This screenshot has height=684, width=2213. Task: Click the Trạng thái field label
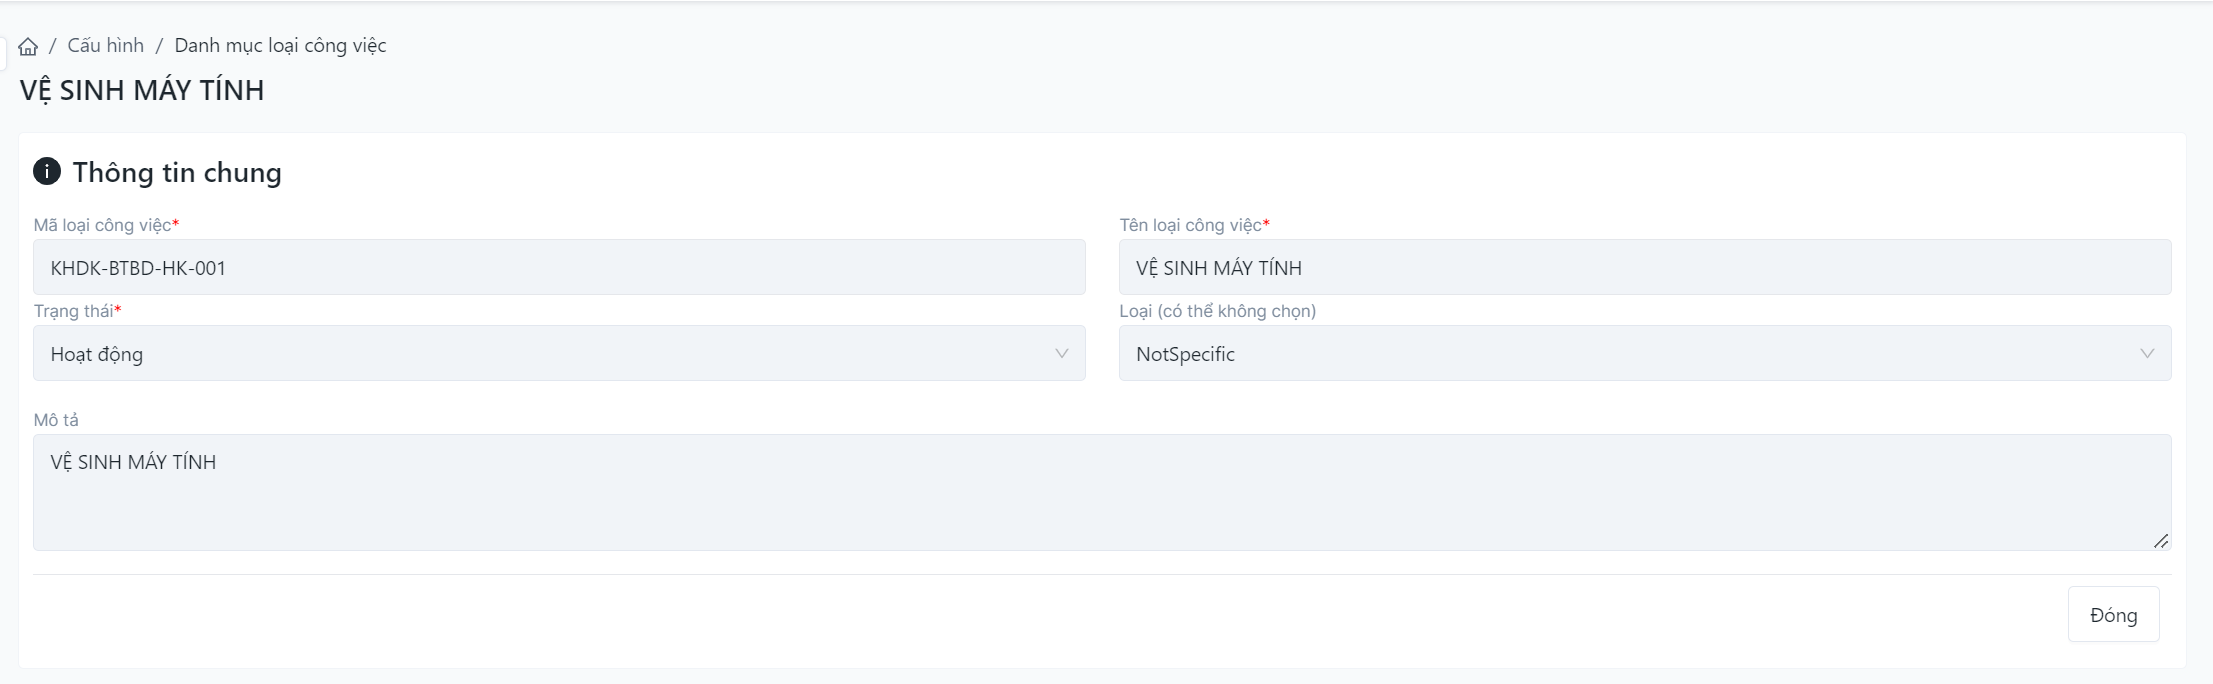click(x=74, y=311)
